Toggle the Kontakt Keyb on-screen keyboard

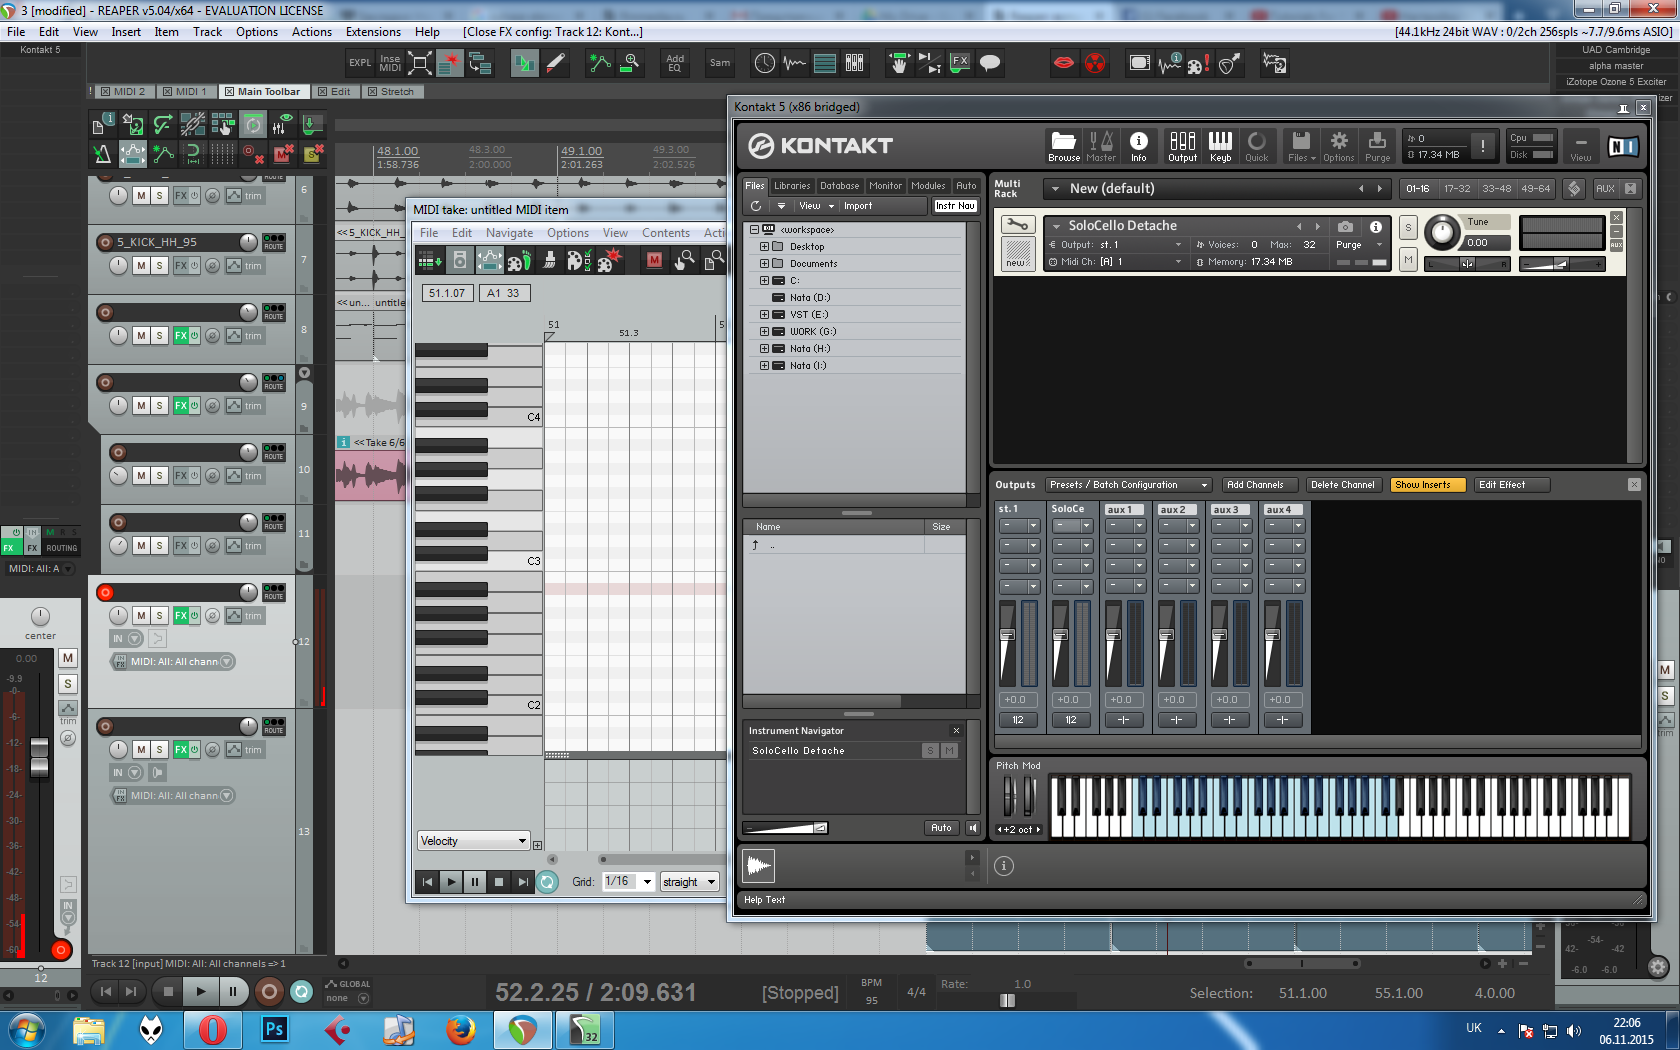tap(1220, 146)
